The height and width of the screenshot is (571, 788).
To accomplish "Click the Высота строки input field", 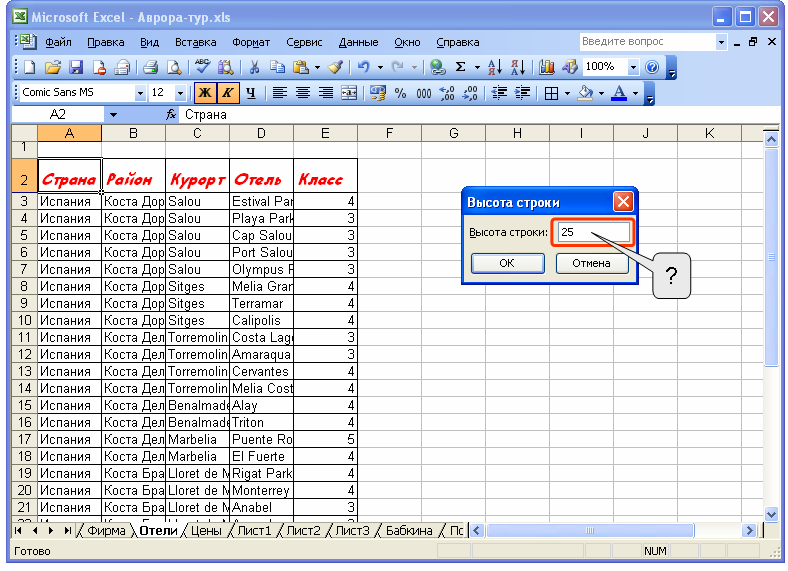I will [x=594, y=232].
